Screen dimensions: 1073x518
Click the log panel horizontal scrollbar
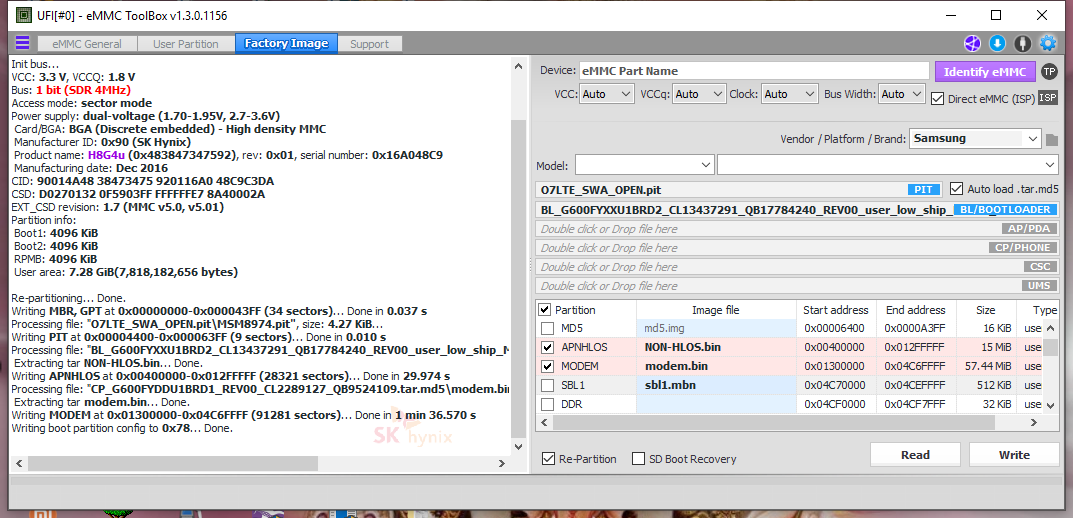[x=173, y=463]
